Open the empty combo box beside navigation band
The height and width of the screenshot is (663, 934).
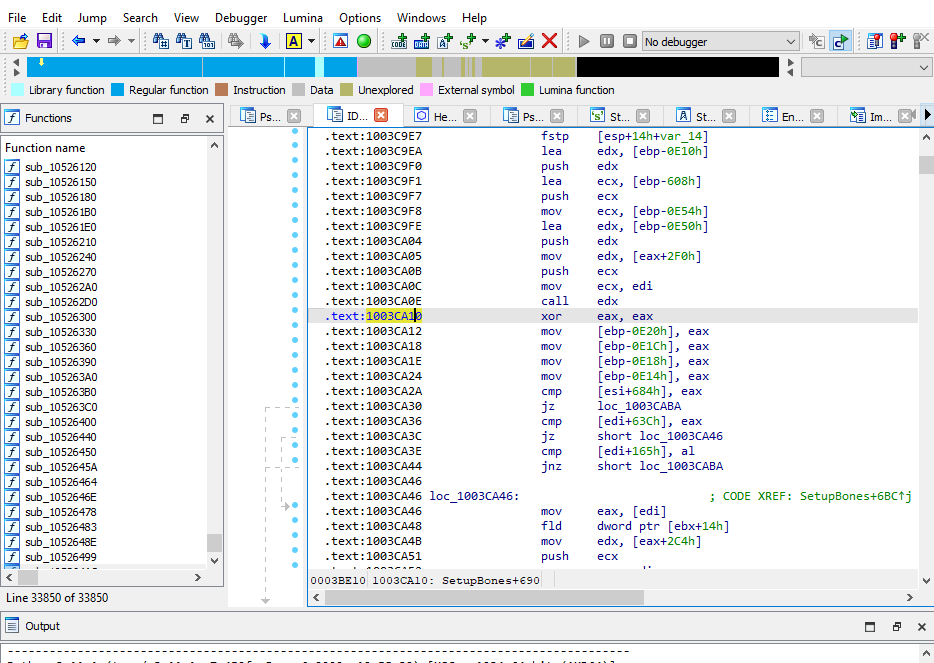[867, 67]
